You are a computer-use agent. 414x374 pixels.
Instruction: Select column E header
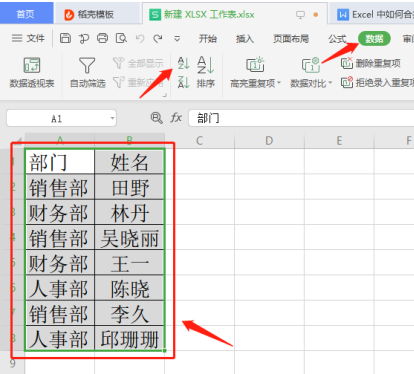[x=339, y=141]
